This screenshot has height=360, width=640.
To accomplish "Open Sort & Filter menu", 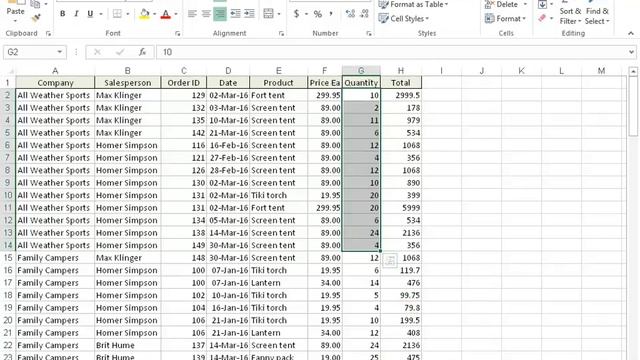I will [570, 16].
